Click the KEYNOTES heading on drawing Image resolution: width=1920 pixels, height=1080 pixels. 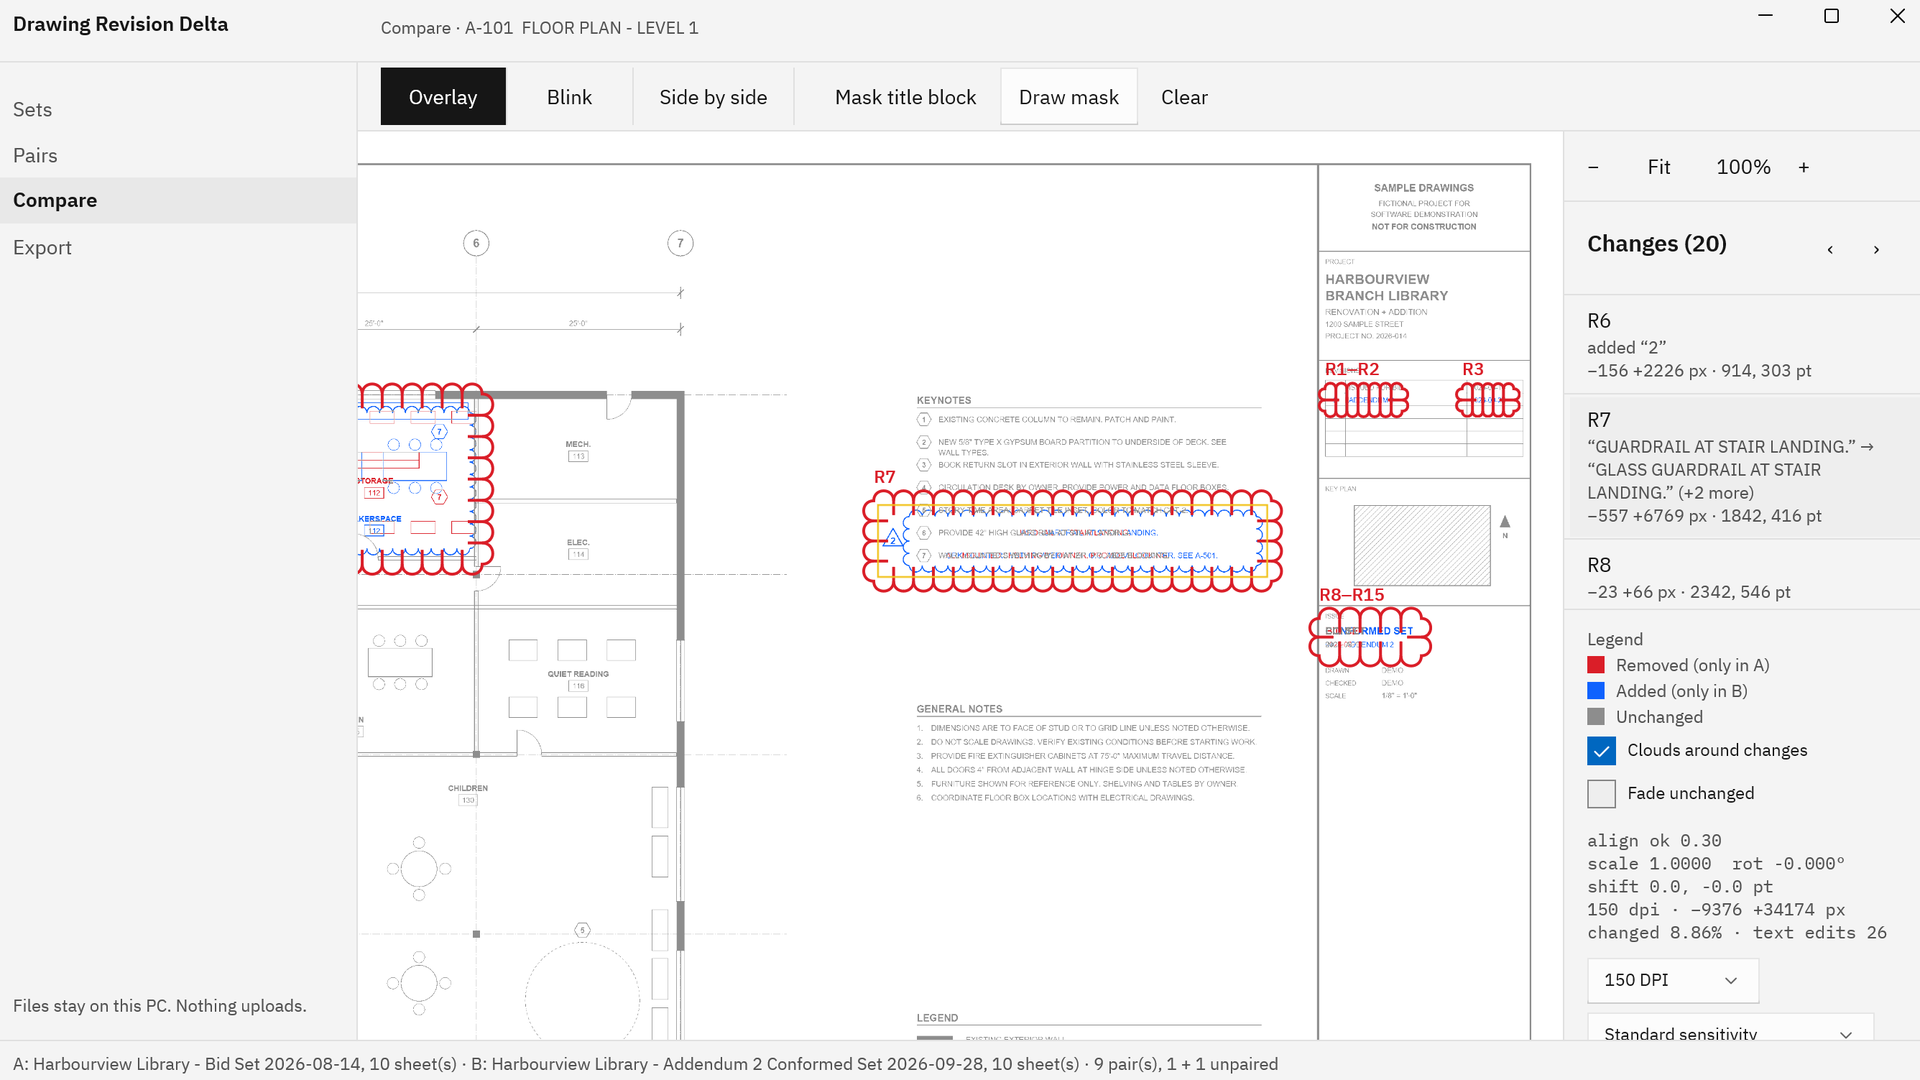tap(944, 400)
